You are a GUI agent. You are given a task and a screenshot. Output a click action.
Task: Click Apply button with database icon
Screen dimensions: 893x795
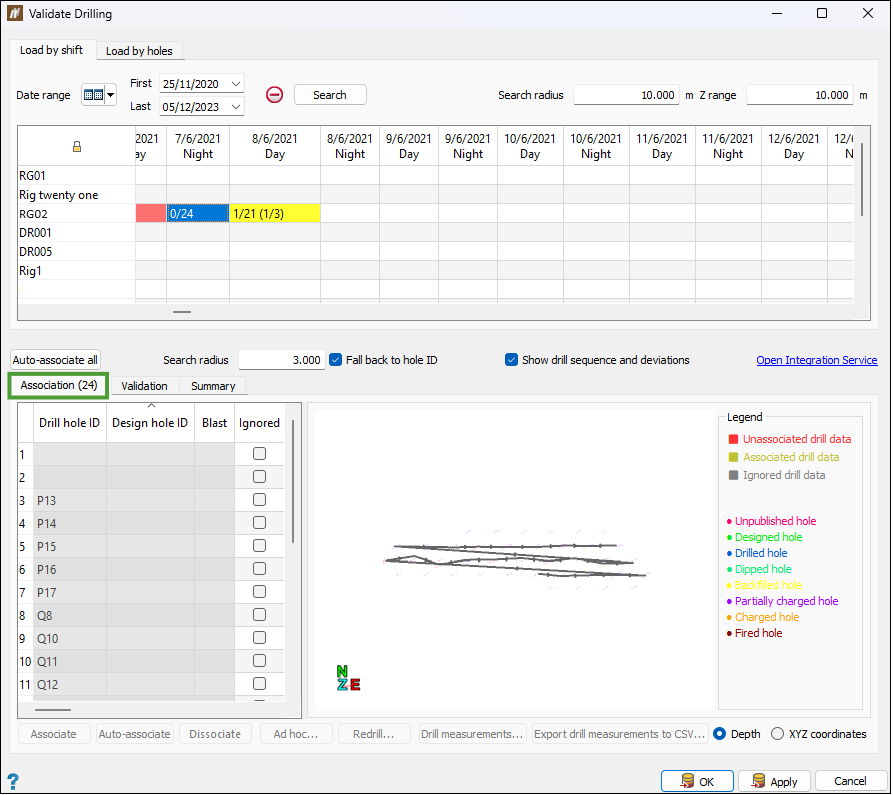774,781
